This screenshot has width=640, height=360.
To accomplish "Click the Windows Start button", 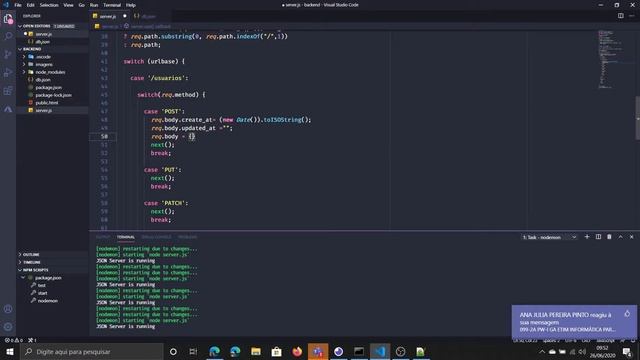I will (10, 351).
